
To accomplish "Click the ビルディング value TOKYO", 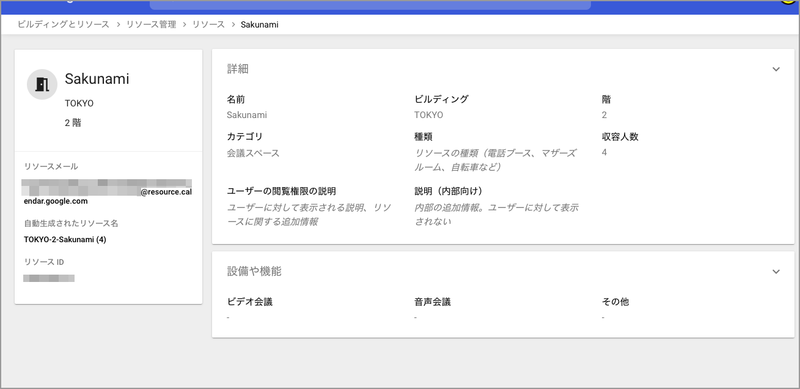I will 429,115.
